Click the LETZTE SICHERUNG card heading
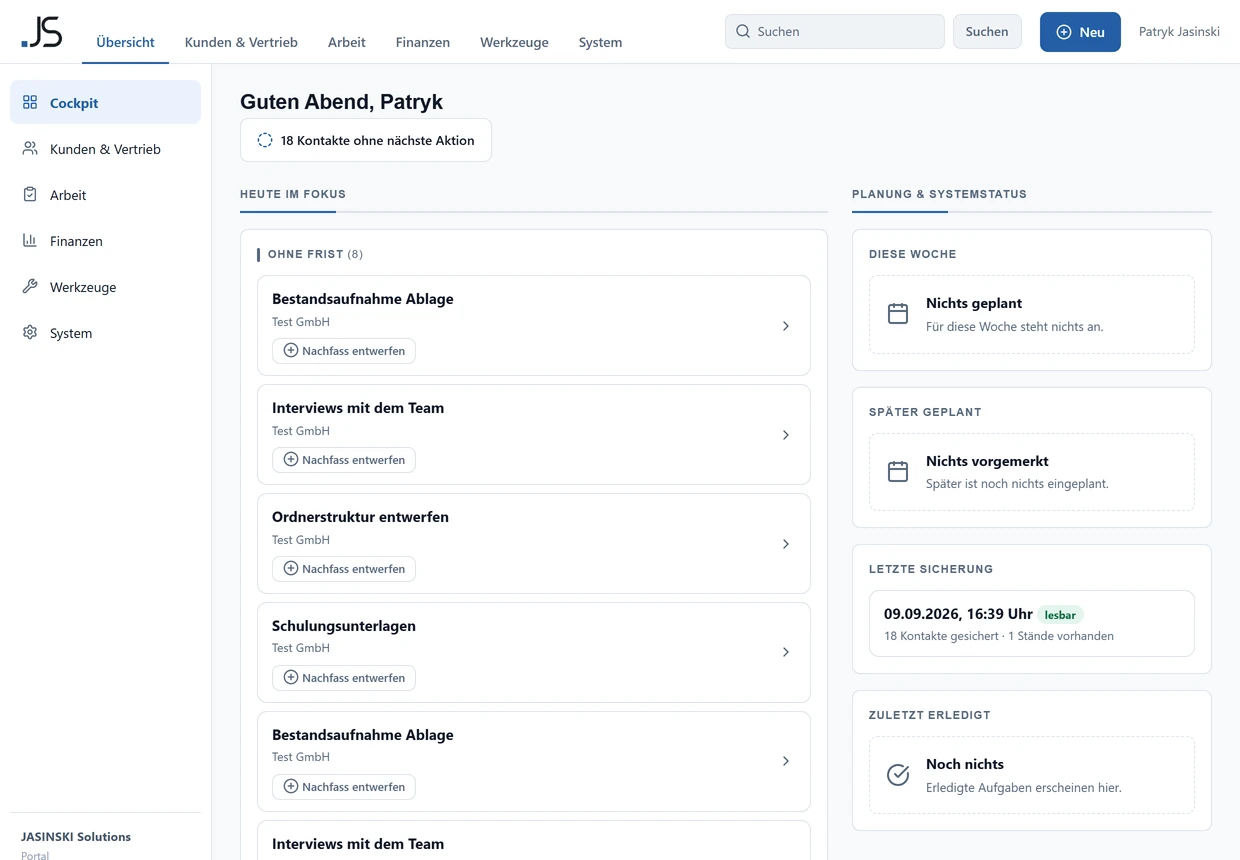 [931, 569]
